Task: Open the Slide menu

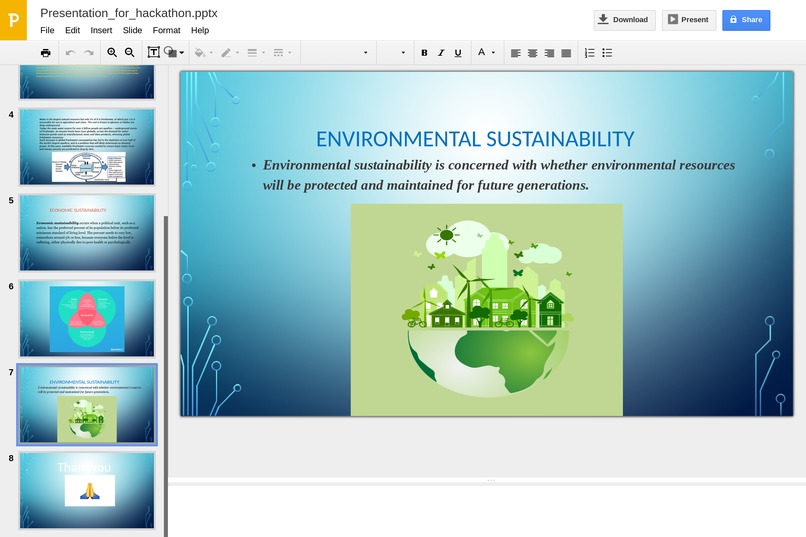Action: click(132, 30)
